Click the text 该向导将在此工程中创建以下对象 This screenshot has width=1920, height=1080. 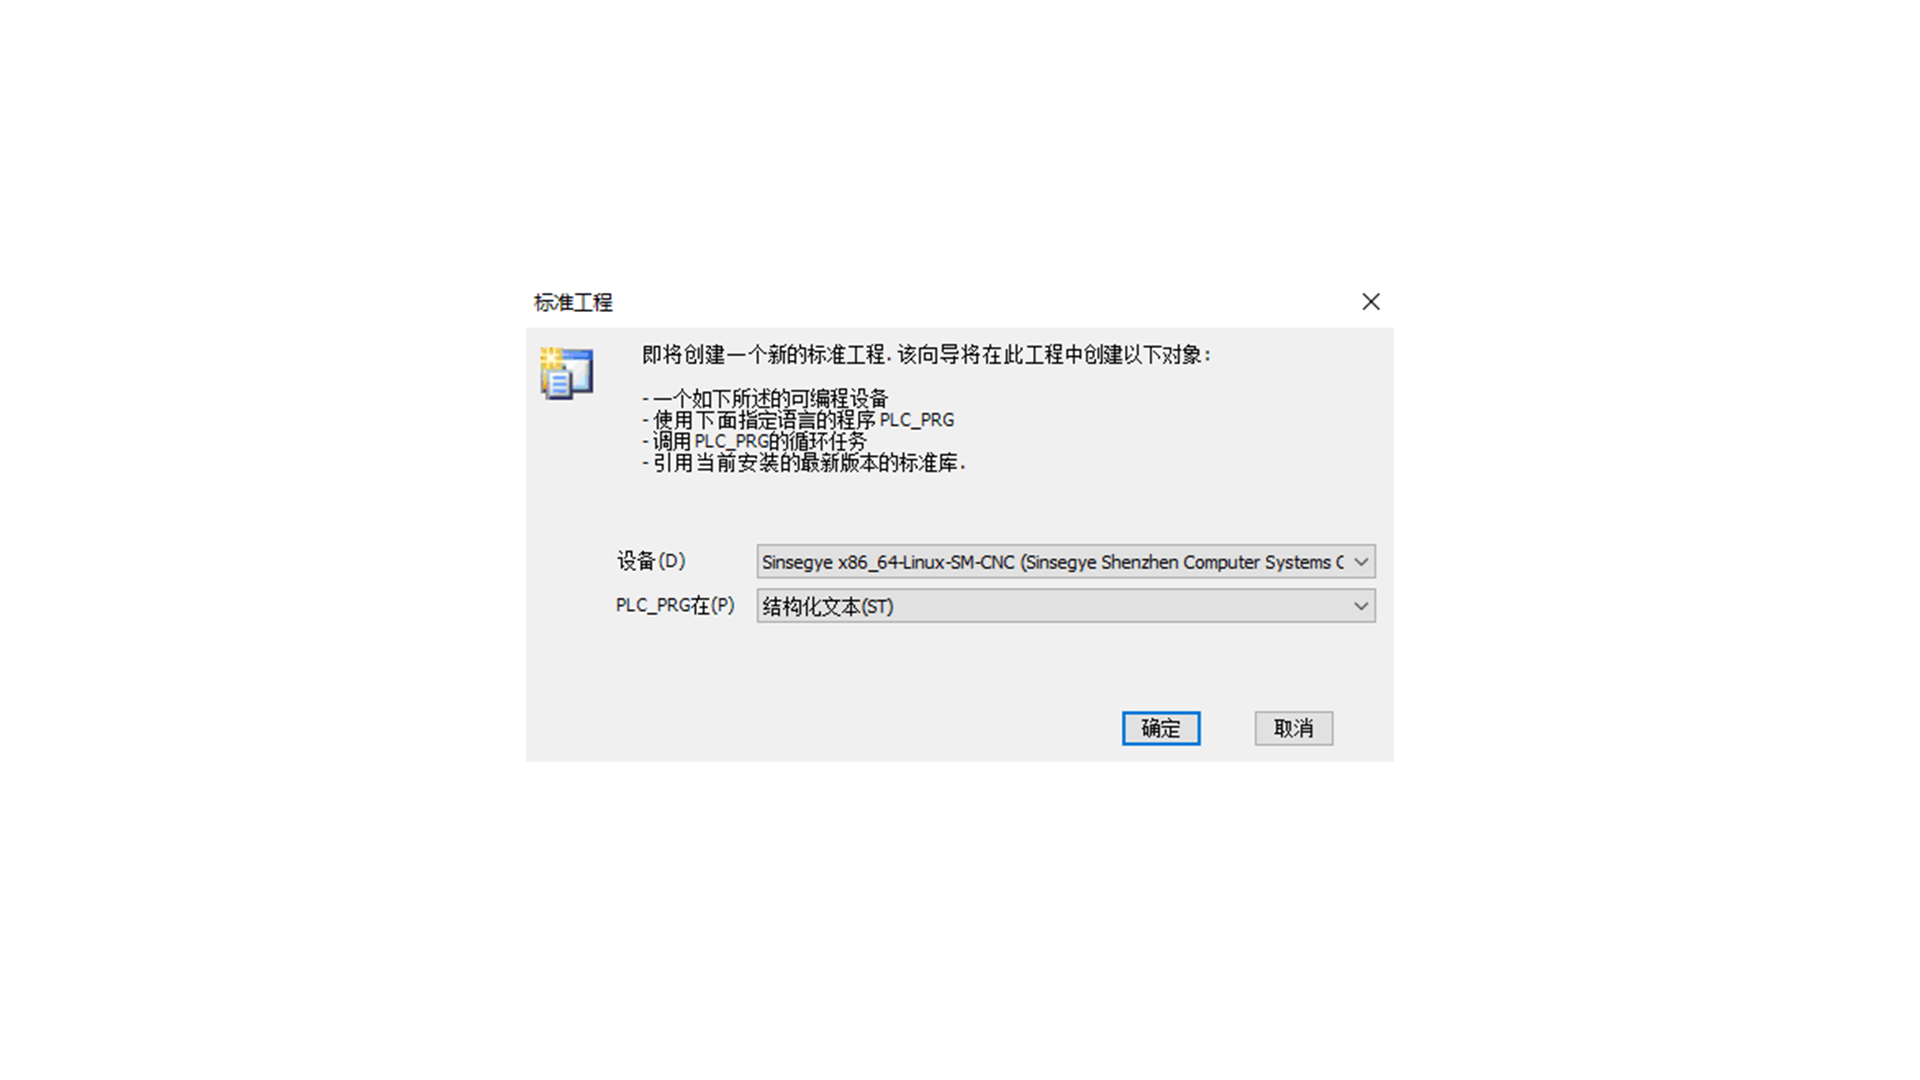pyautogui.click(x=1054, y=355)
